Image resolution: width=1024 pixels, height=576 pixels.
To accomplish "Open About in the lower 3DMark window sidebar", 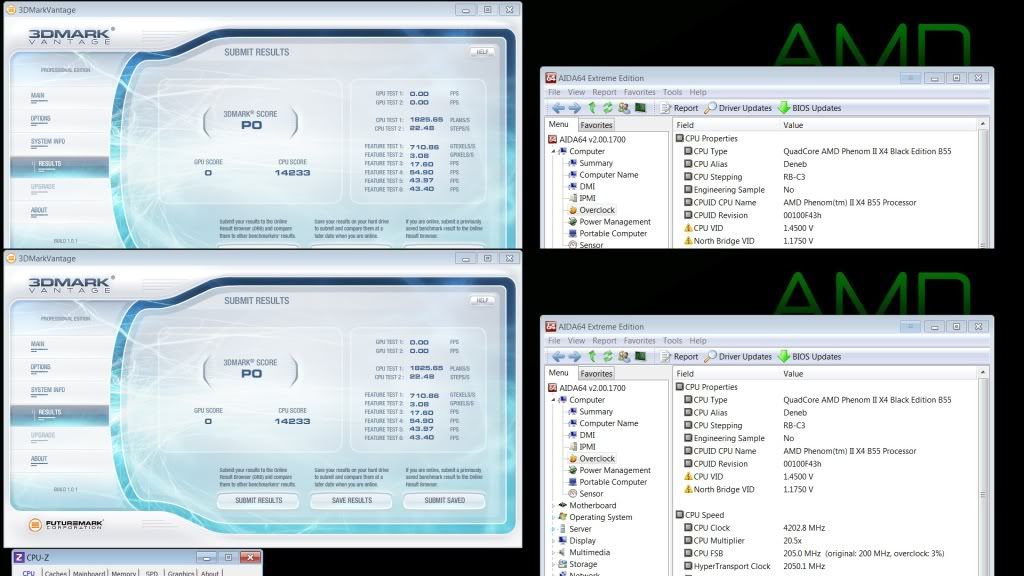I will pos(39,459).
